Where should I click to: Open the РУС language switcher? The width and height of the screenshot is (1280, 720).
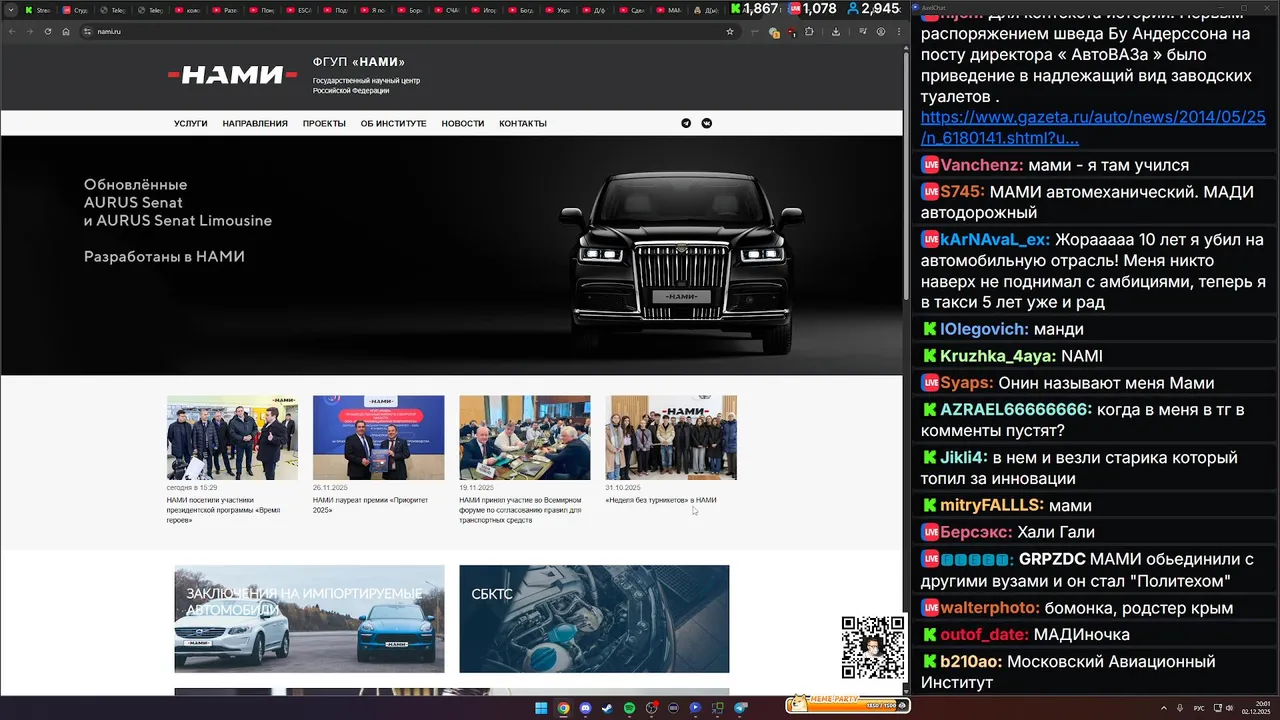point(1199,708)
